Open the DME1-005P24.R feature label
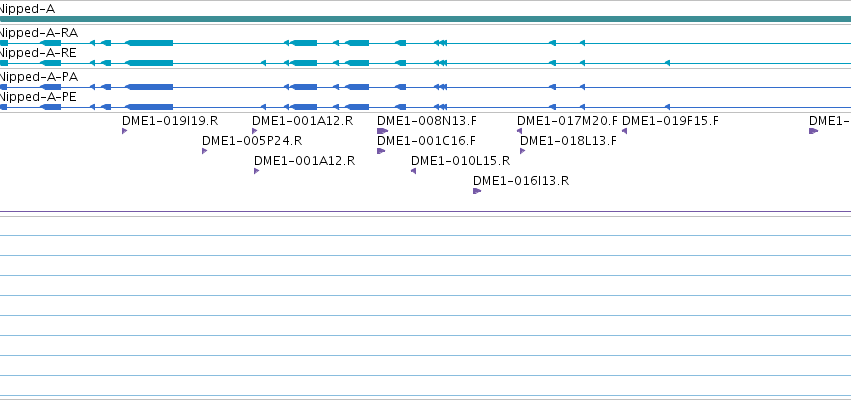The width and height of the screenshot is (851, 400). coord(252,141)
